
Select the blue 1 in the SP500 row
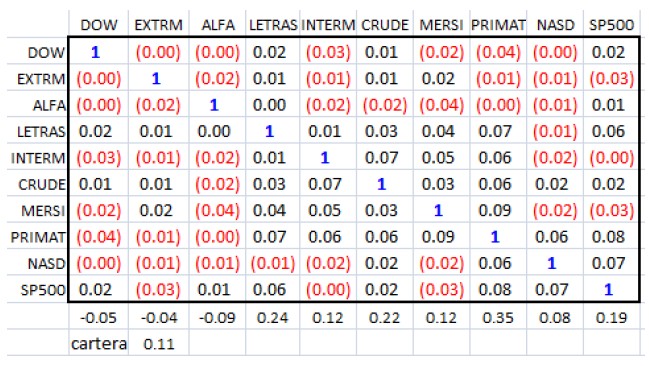coord(611,290)
